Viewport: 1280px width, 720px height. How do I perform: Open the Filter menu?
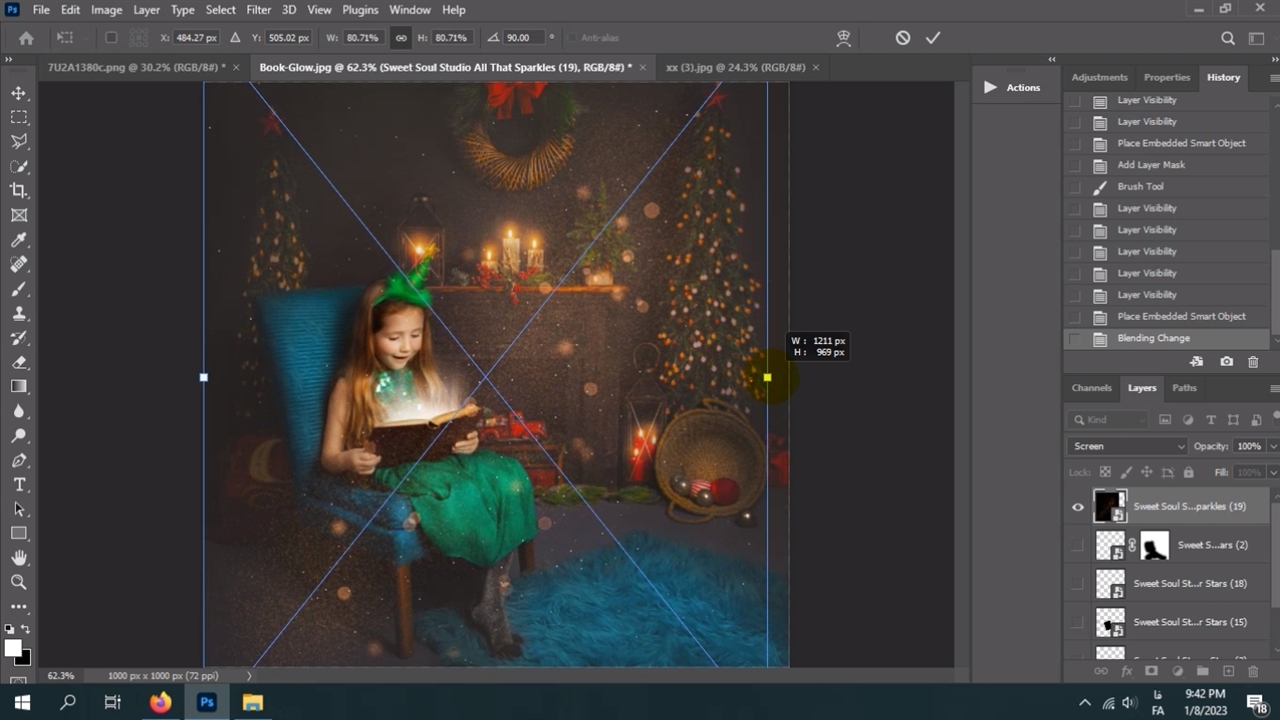point(258,10)
